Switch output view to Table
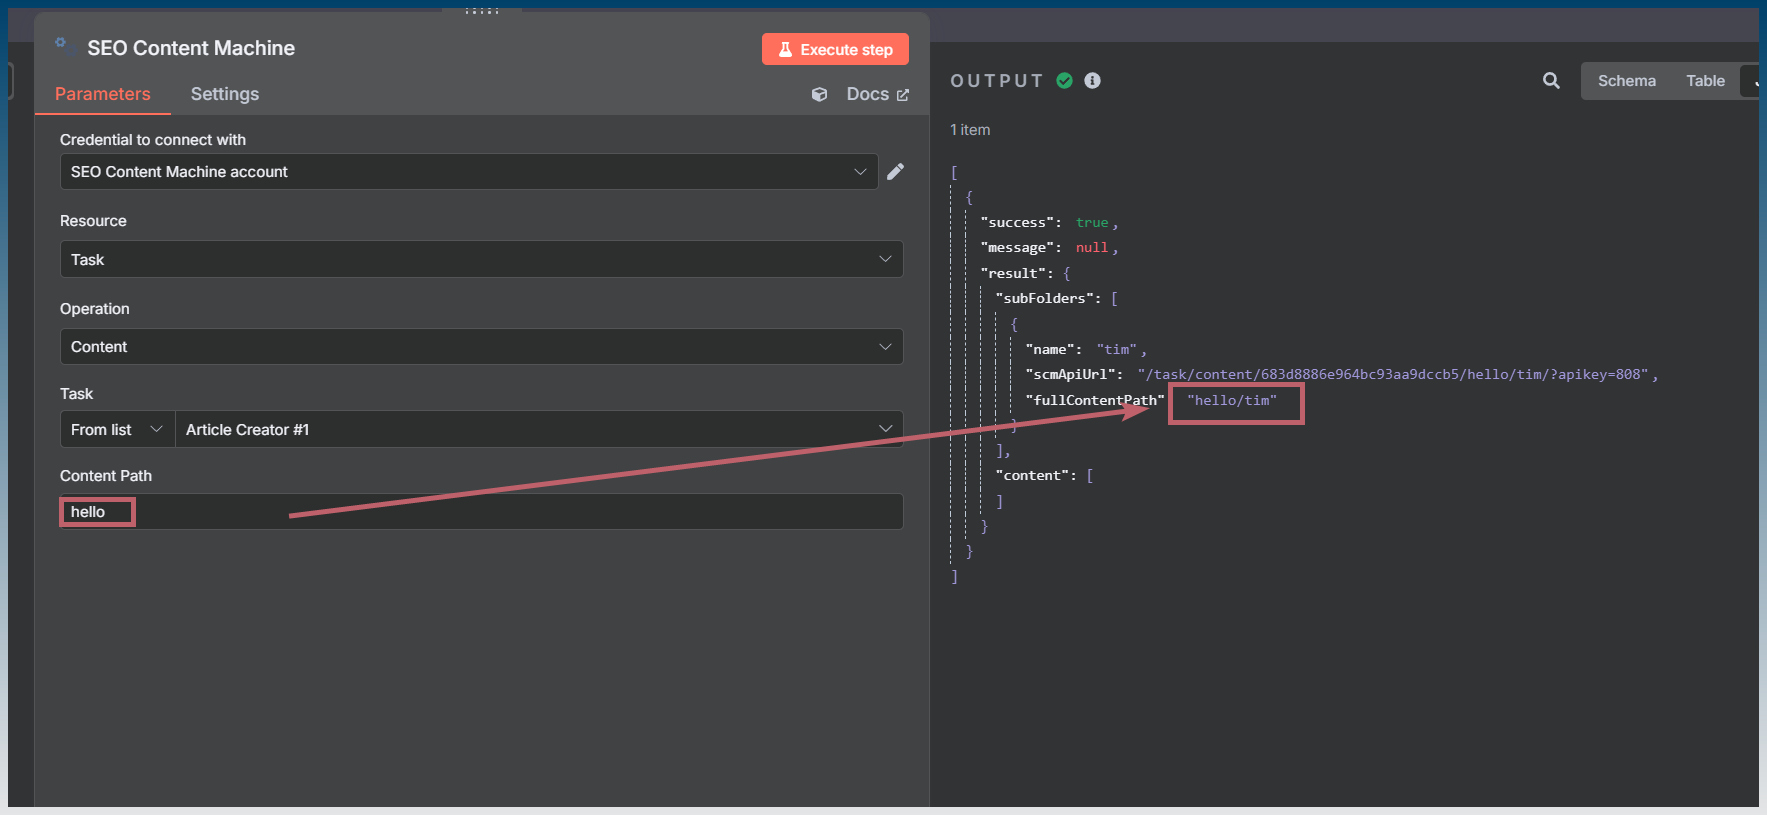The image size is (1767, 815). click(x=1705, y=81)
